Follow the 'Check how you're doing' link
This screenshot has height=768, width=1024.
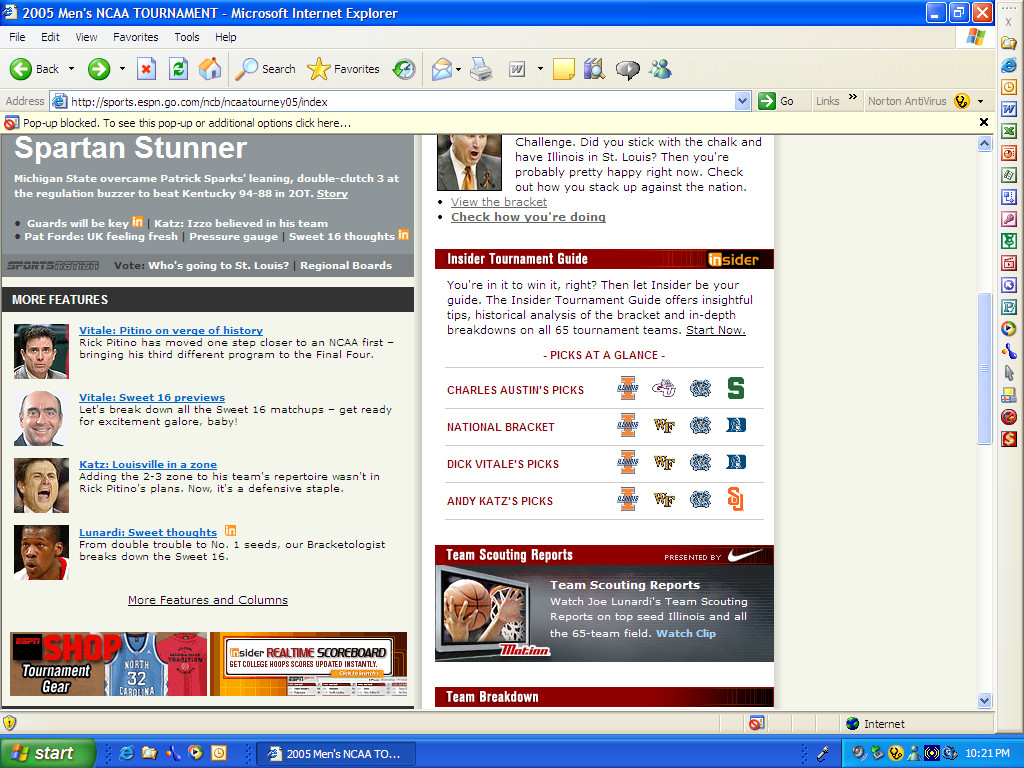click(x=528, y=217)
